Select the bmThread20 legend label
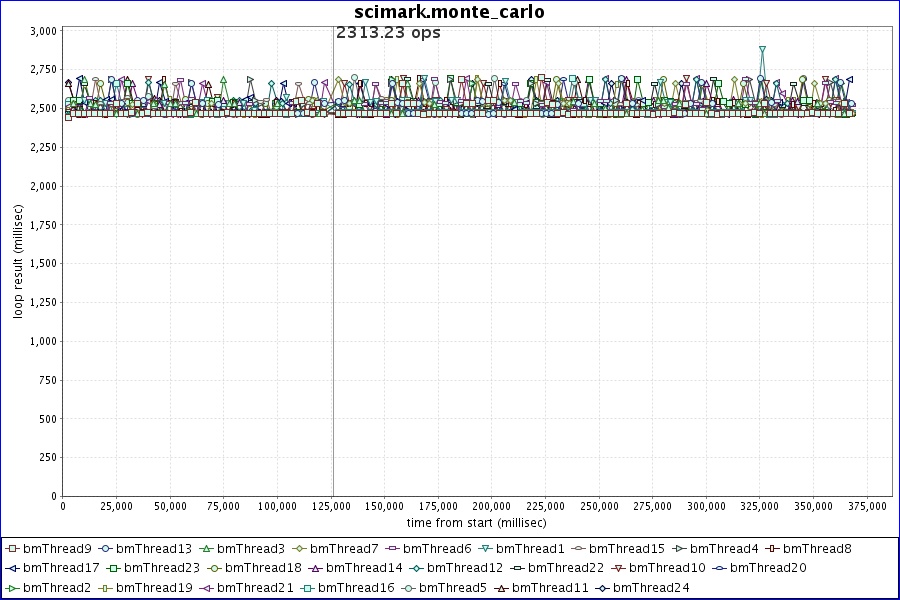The height and width of the screenshot is (600, 900). pos(768,568)
